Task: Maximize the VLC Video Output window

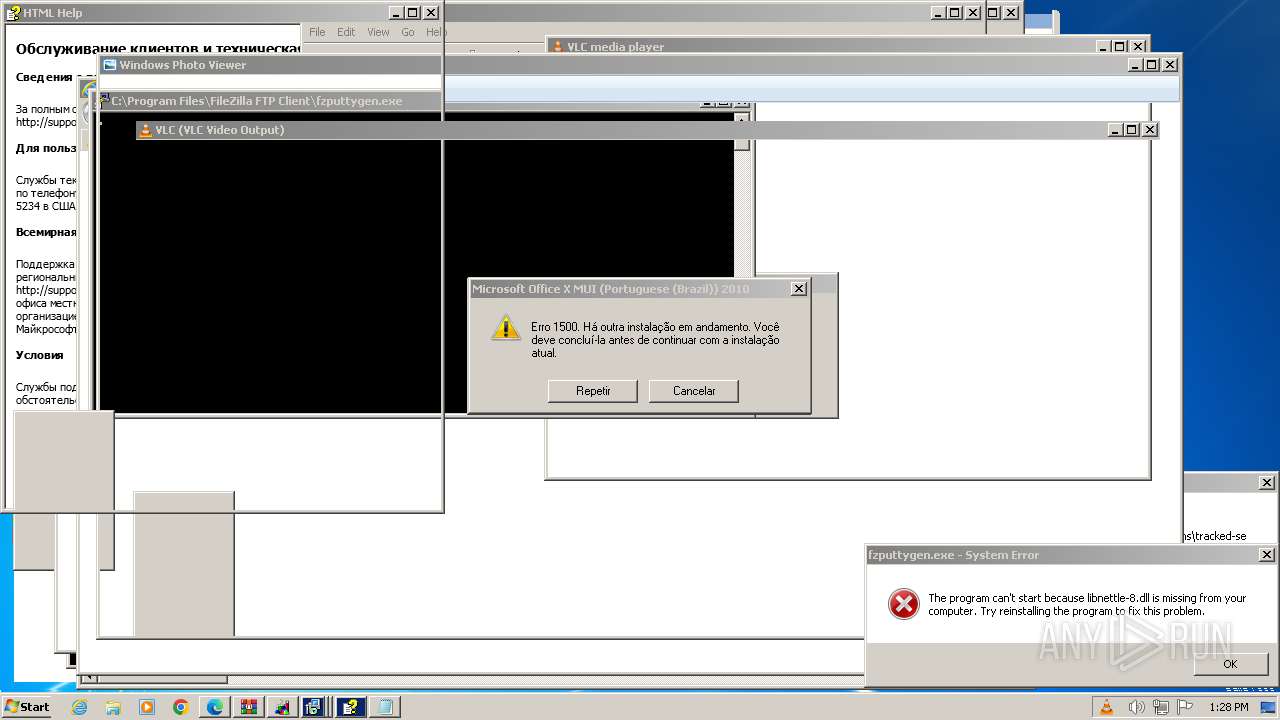Action: point(1131,130)
